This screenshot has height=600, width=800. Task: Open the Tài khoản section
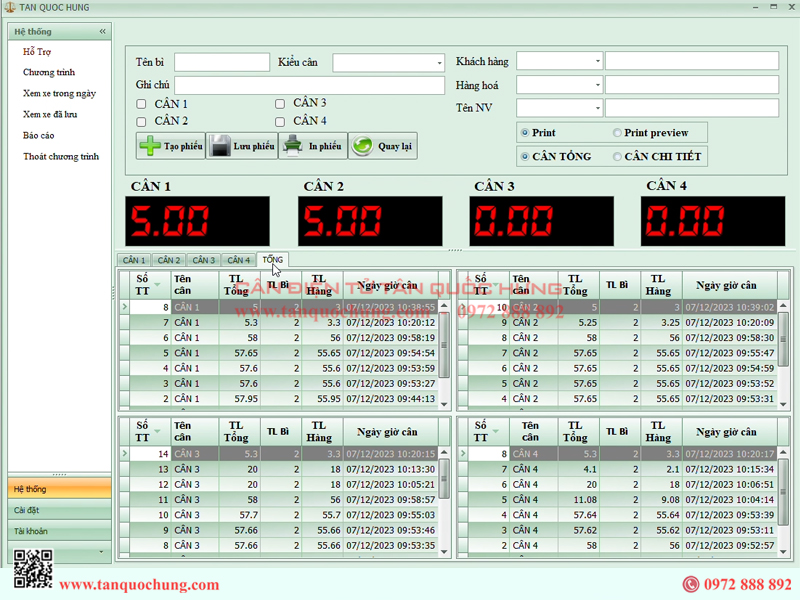(60, 531)
